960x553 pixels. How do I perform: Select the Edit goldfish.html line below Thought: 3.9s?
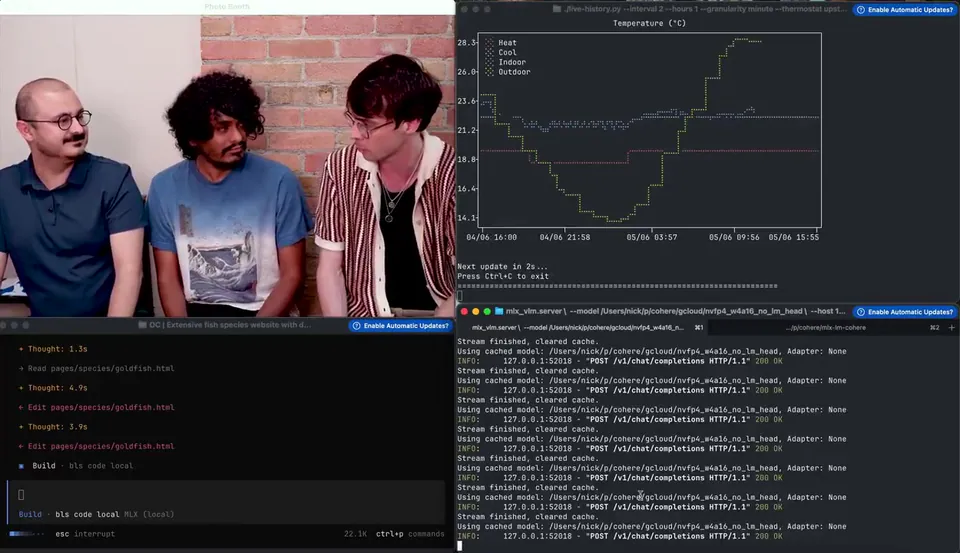(97, 446)
